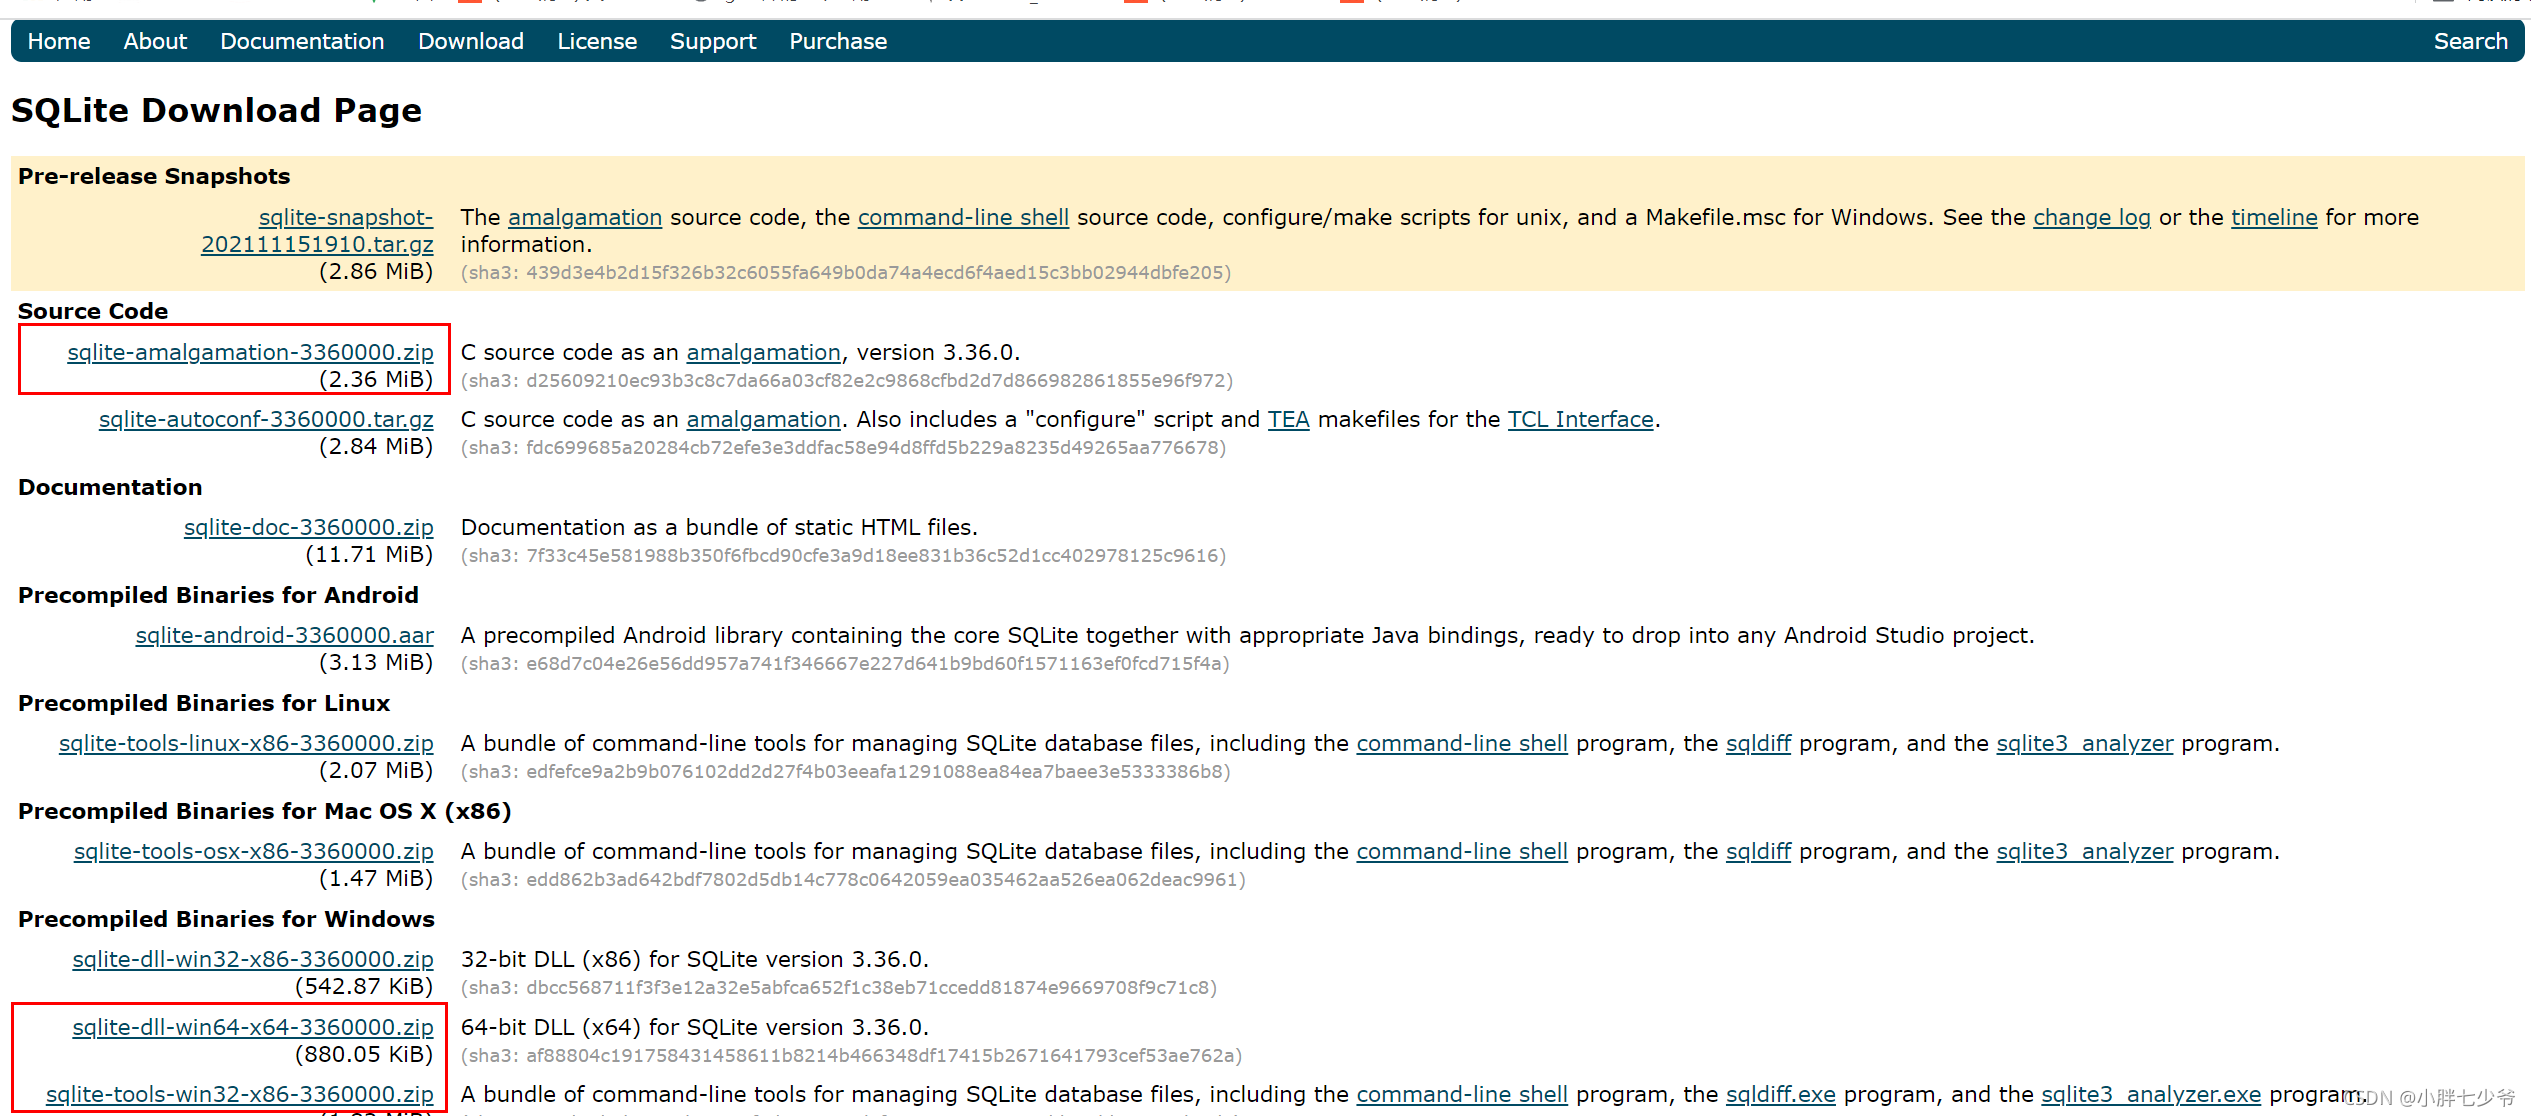Download sqlite-tools-linux-x86-3360000.zip
The height and width of the screenshot is (1116, 2531).
click(x=246, y=743)
